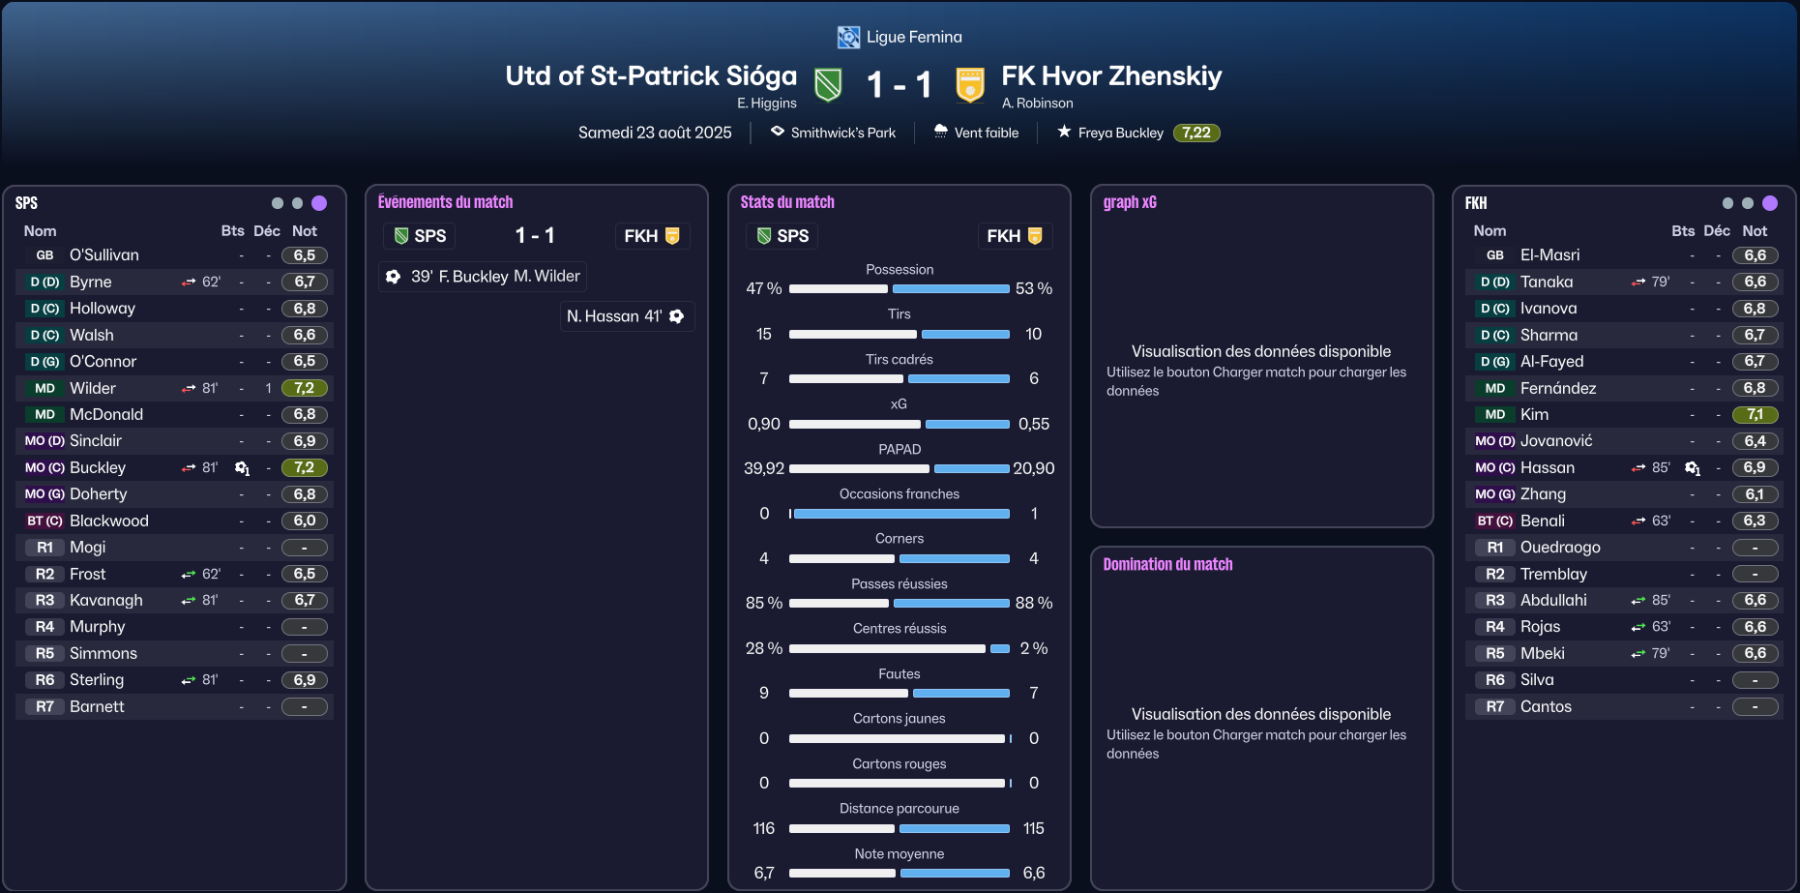This screenshot has height=893, width=1800.
Task: Select the first page dot in FKH panel
Action: coord(1728,203)
